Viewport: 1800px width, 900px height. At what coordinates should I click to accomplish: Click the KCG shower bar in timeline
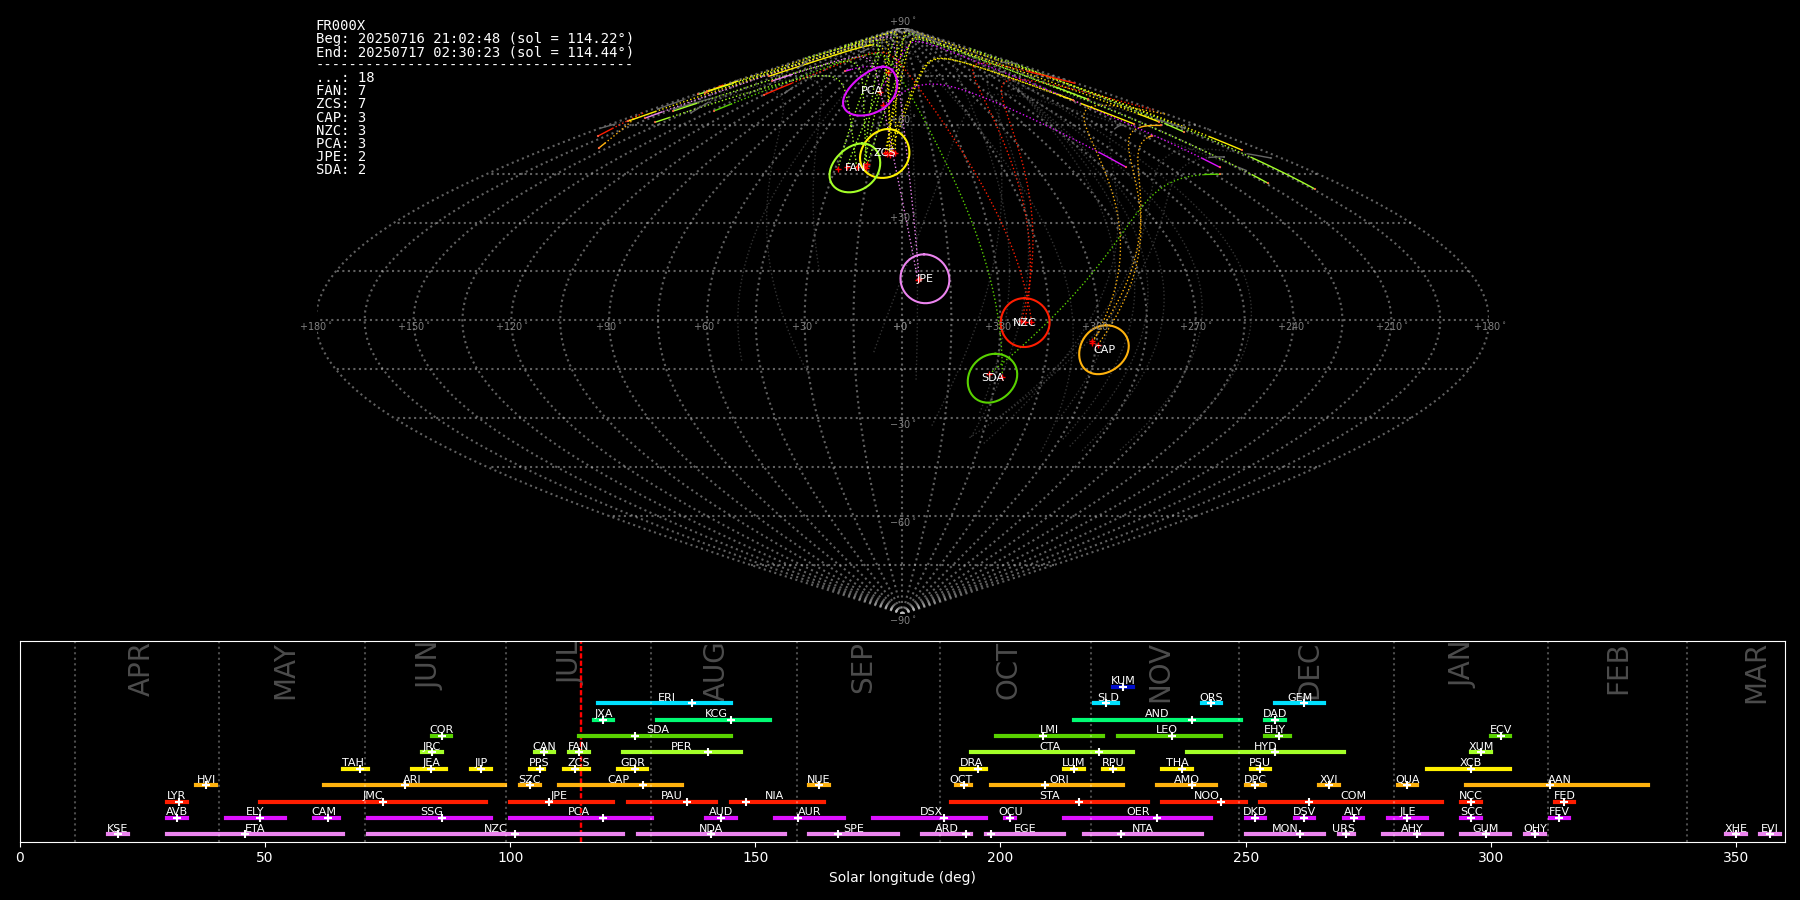tap(713, 719)
